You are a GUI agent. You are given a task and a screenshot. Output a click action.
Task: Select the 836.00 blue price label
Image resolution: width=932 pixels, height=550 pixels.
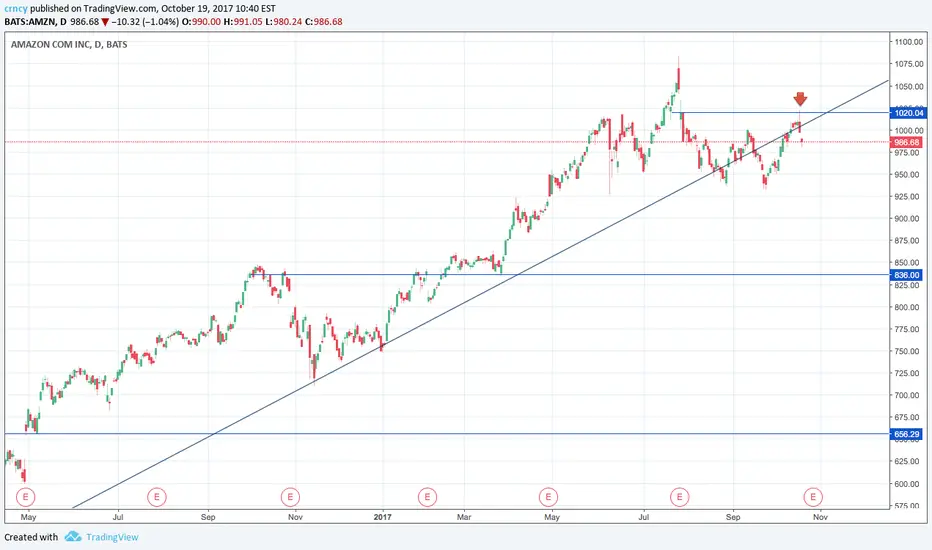(x=906, y=275)
